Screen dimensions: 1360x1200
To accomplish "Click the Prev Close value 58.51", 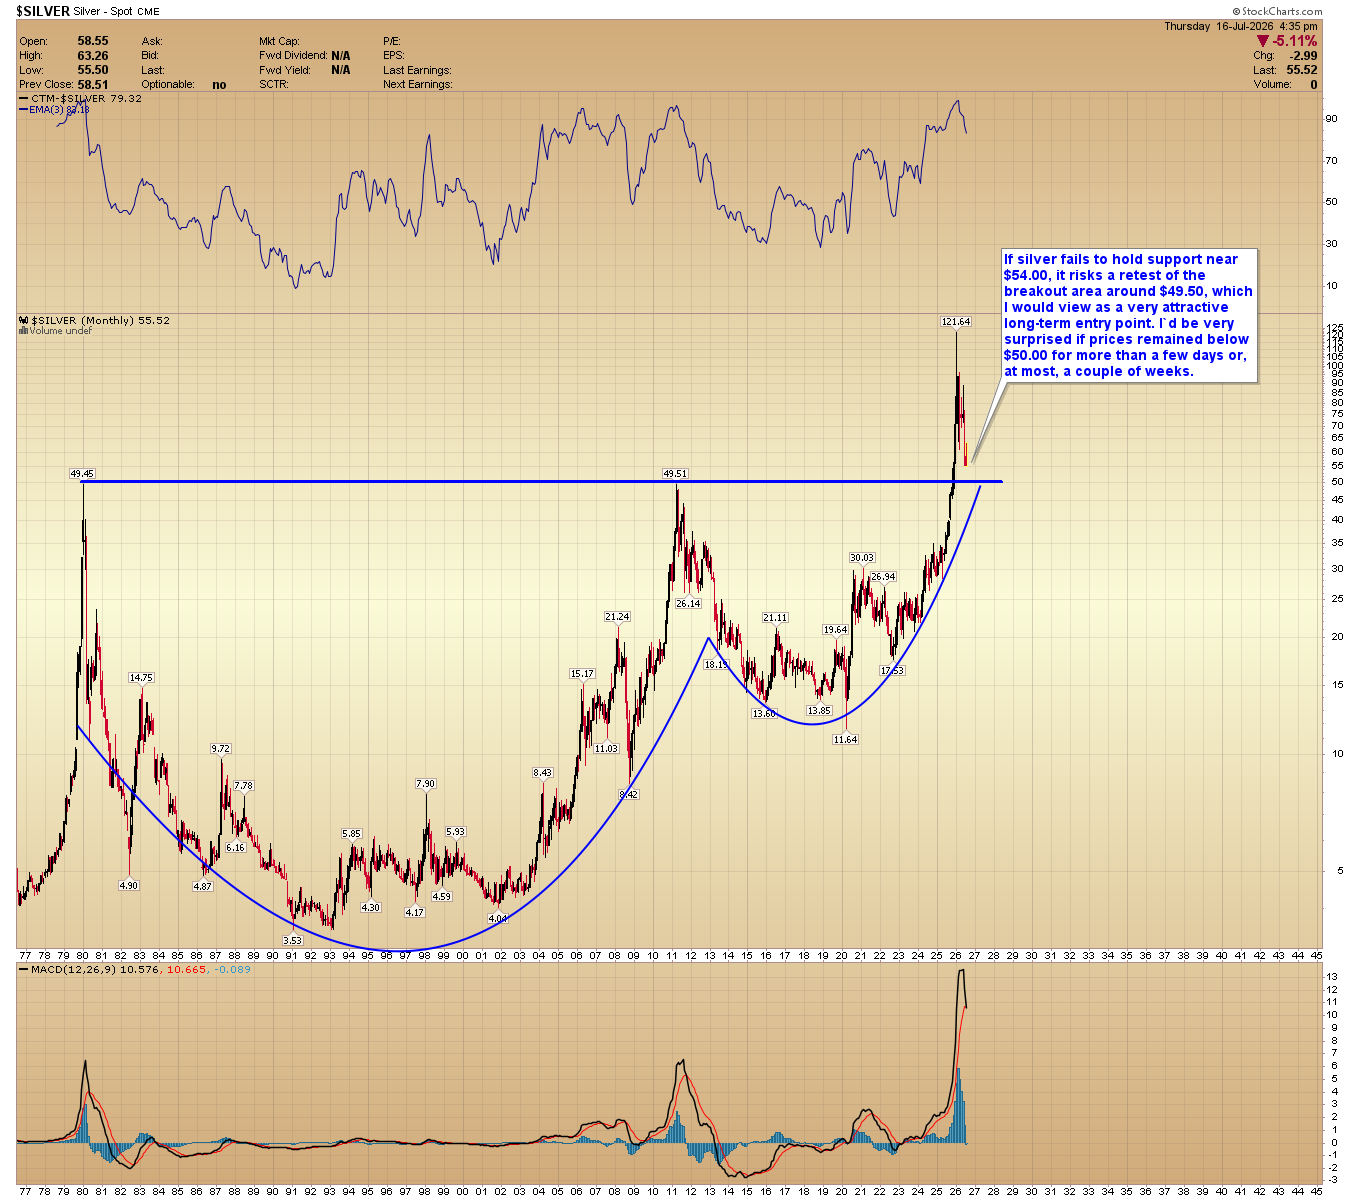I will (x=93, y=85).
